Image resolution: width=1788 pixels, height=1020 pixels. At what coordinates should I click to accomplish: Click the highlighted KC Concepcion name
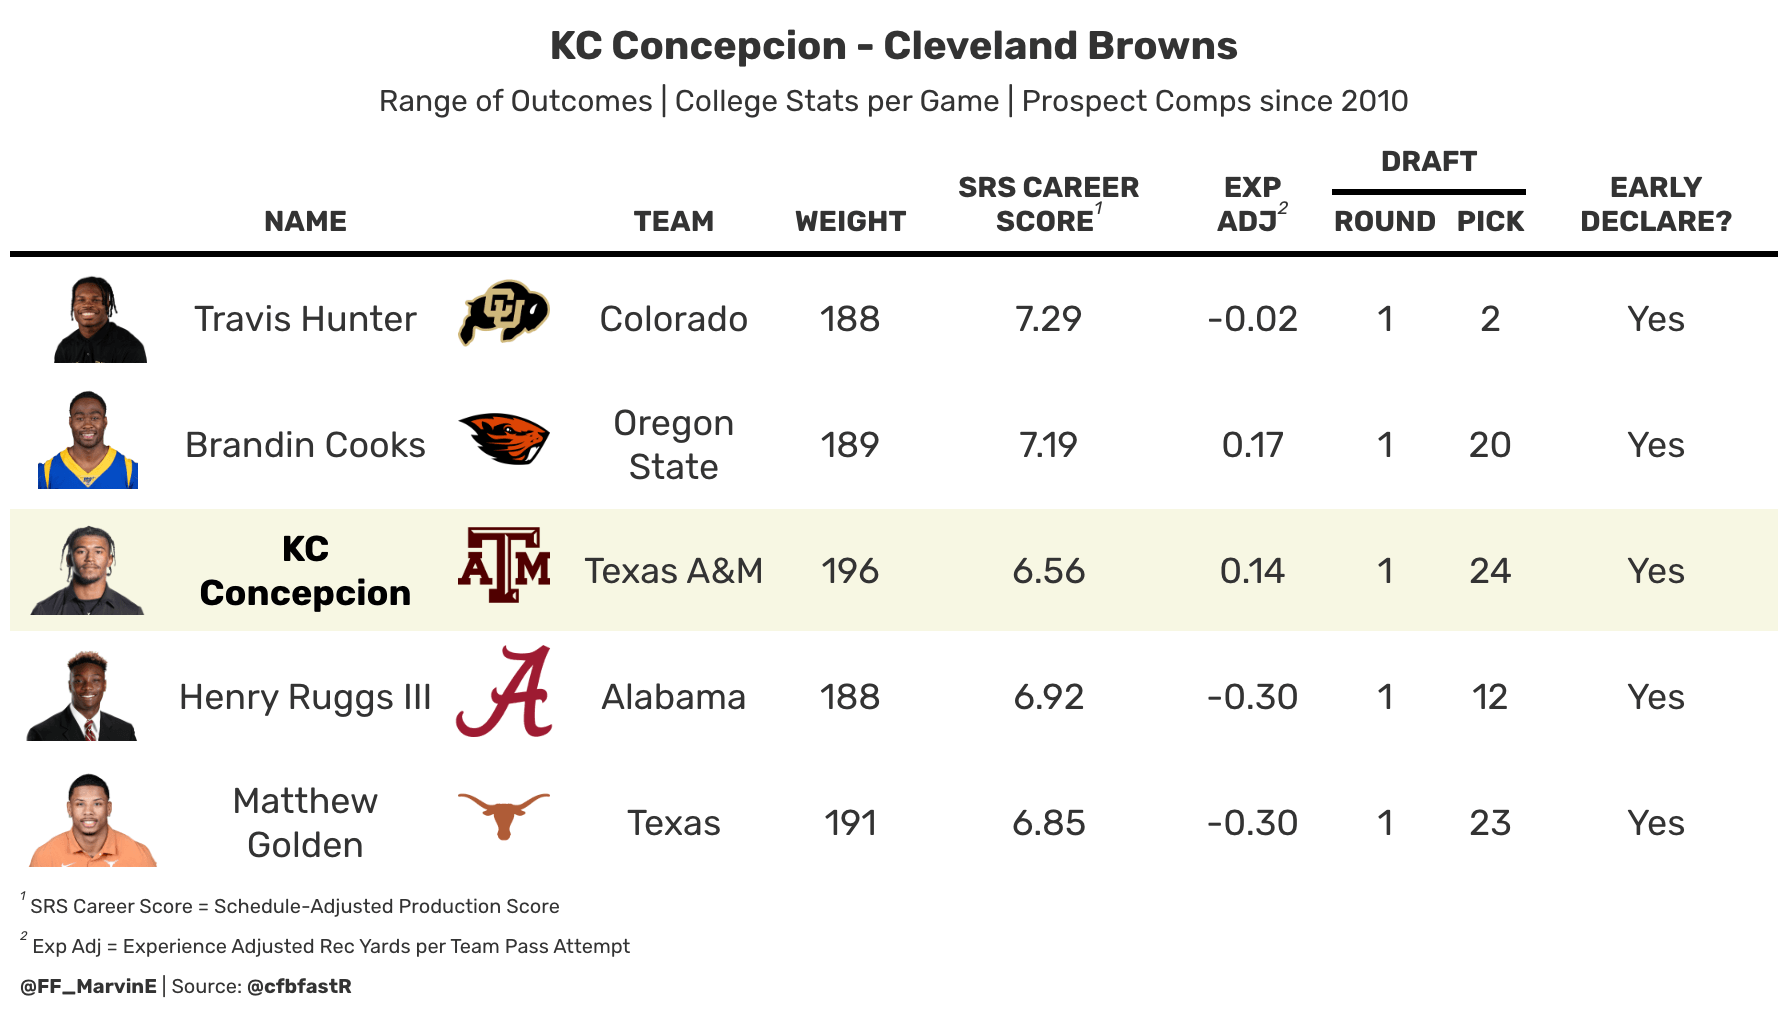(x=305, y=570)
